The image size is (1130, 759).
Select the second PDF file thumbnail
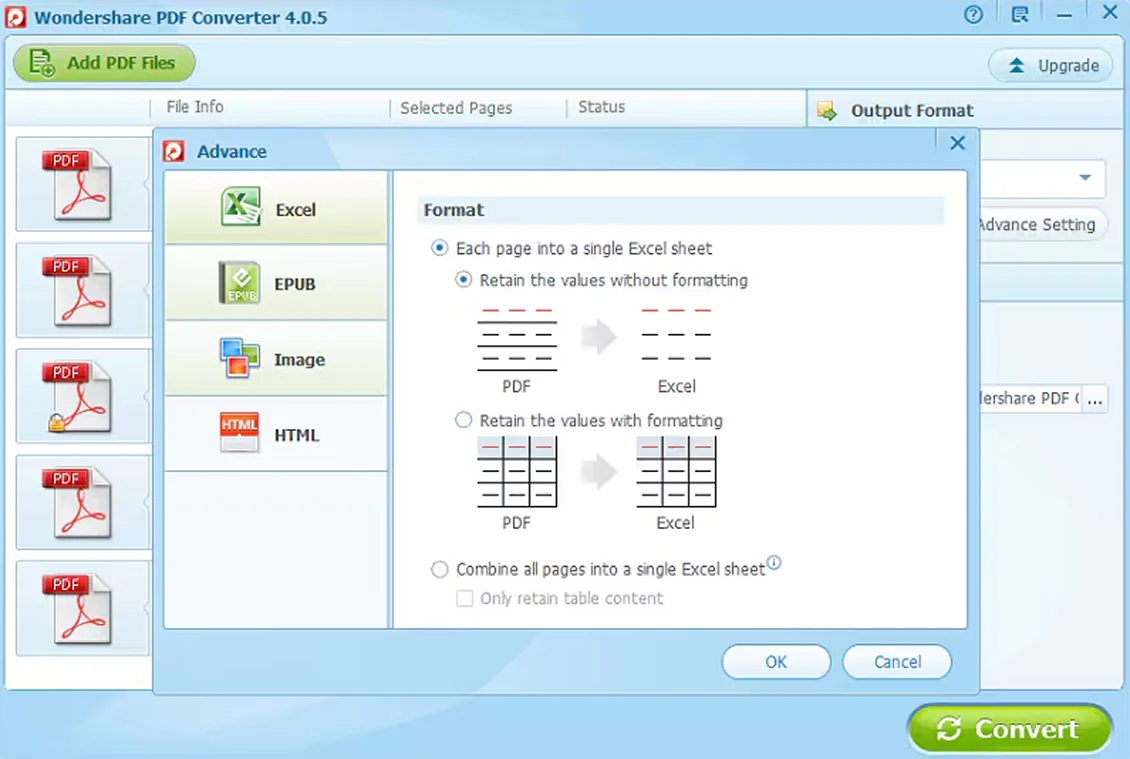(x=82, y=290)
